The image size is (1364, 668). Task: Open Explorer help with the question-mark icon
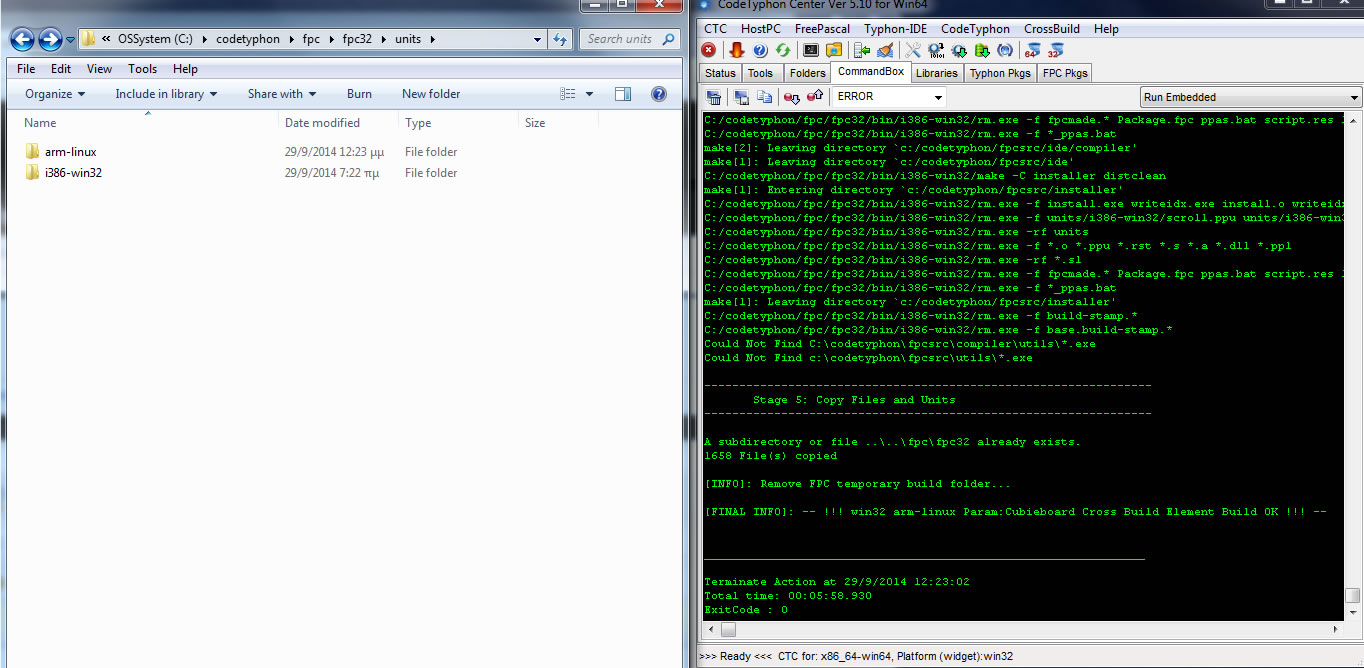(659, 94)
